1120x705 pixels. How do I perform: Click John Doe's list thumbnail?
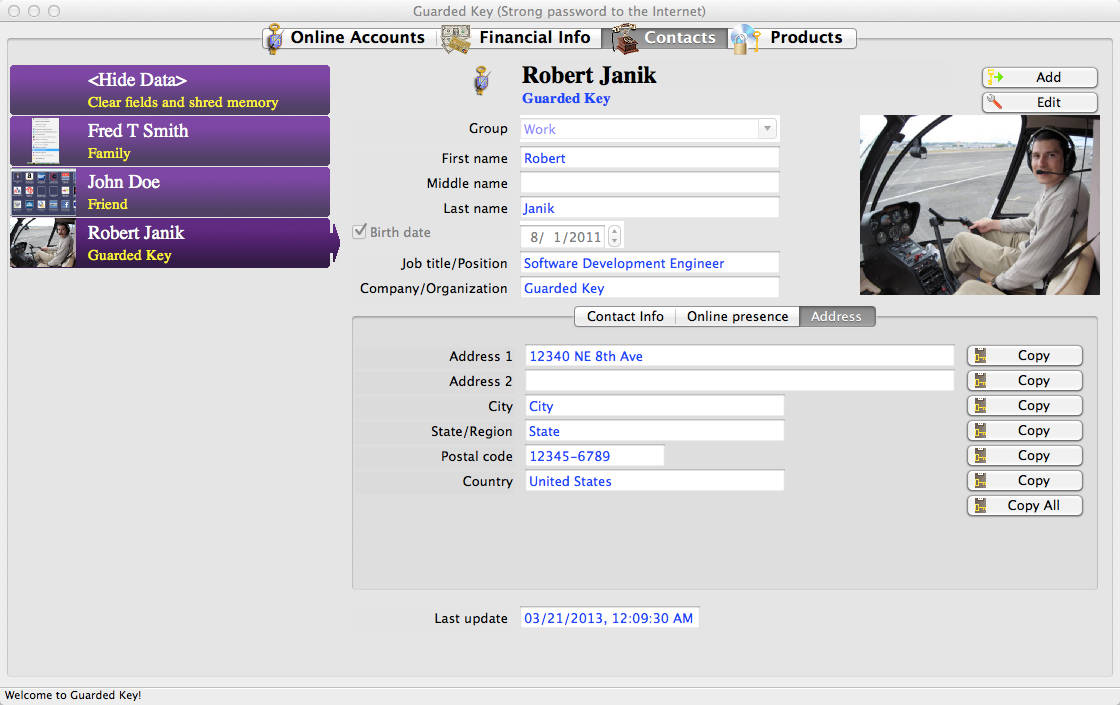click(x=44, y=192)
